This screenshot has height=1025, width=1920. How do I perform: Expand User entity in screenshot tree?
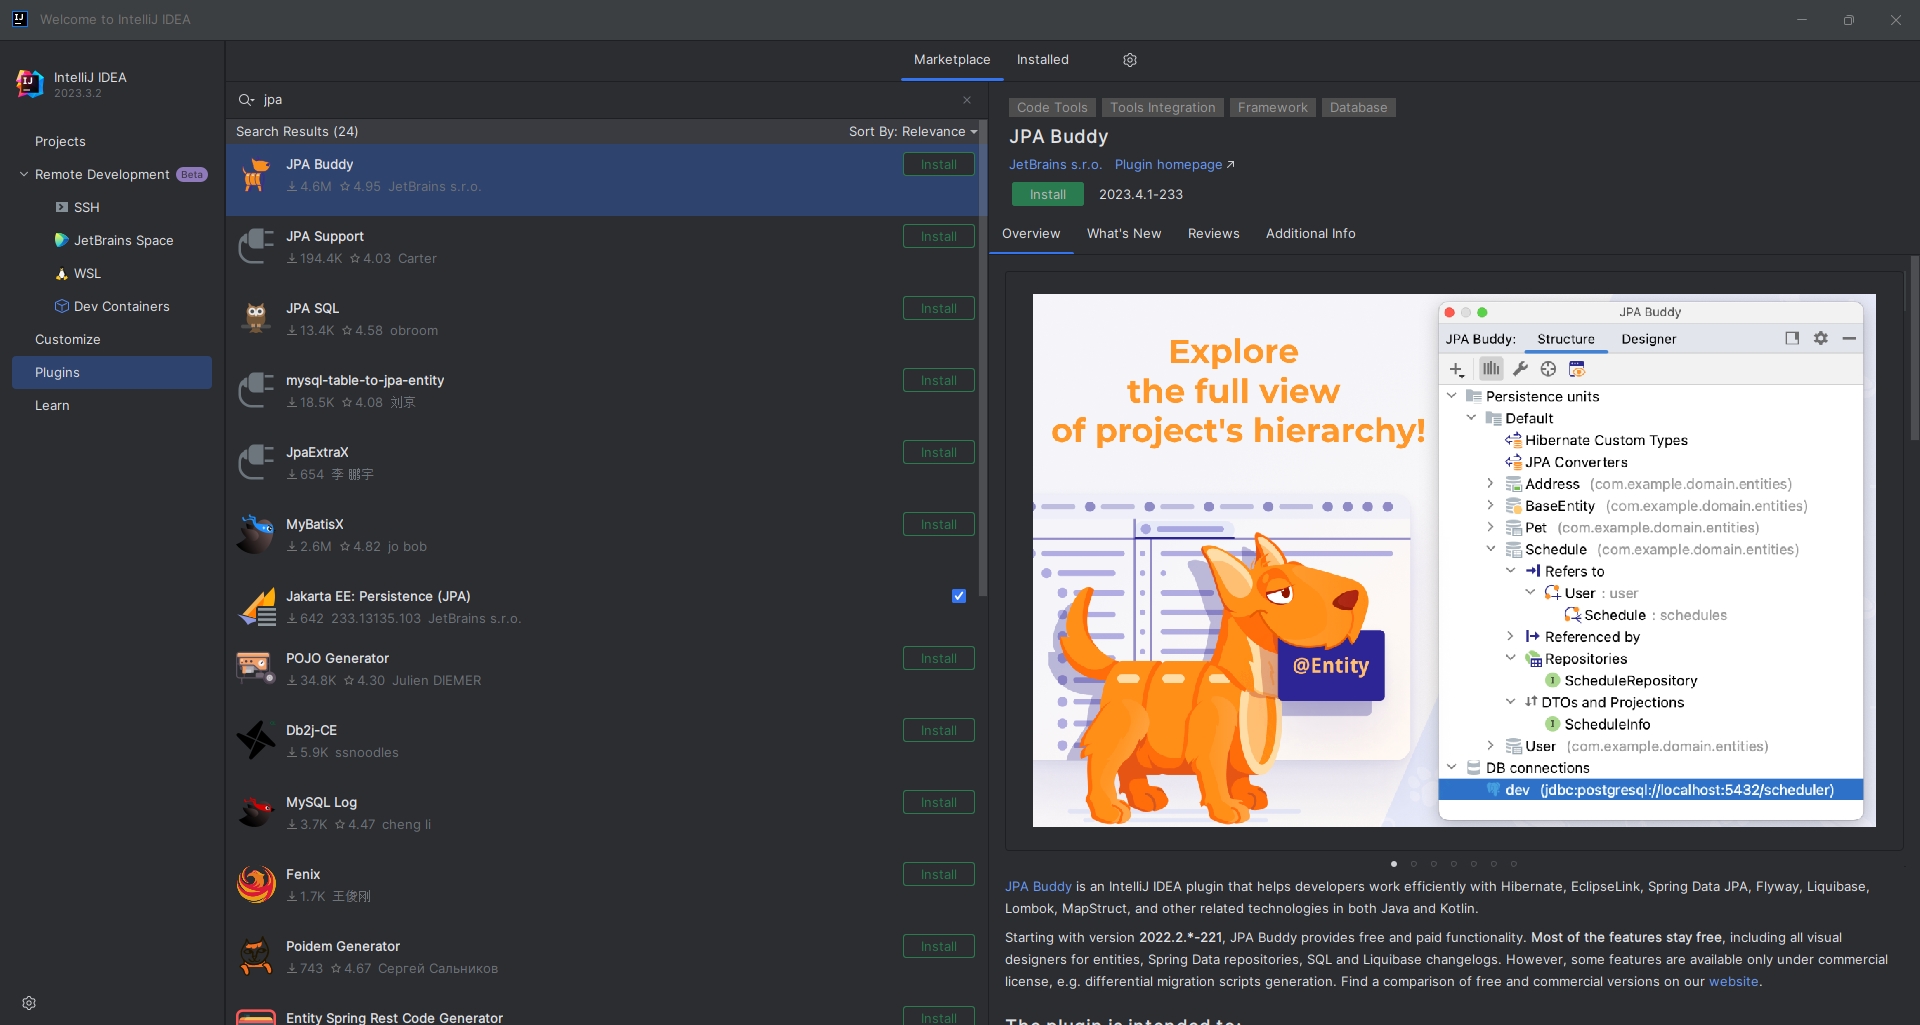[x=1490, y=745]
